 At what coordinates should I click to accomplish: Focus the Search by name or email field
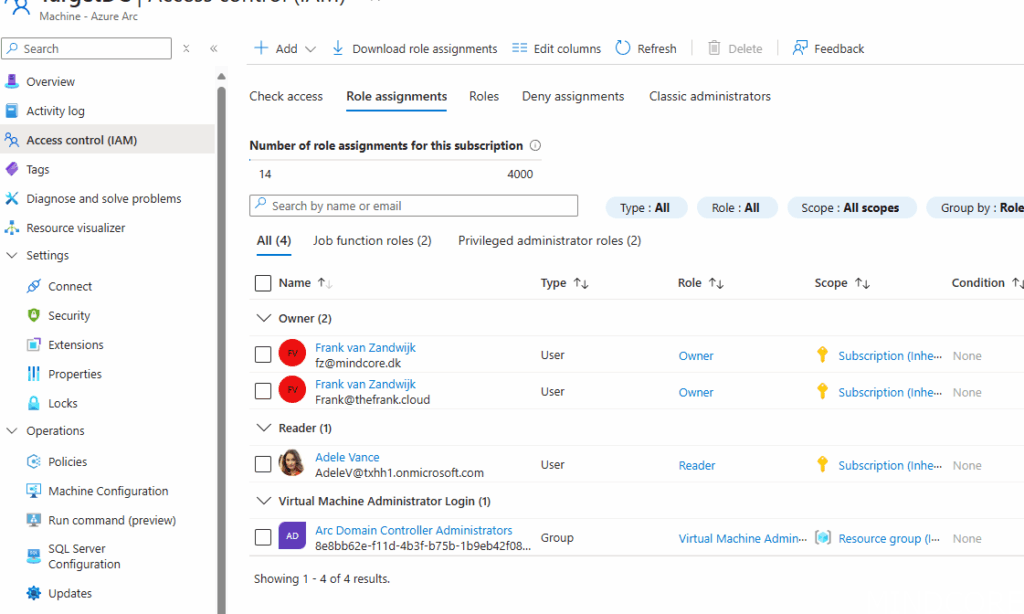click(x=420, y=206)
